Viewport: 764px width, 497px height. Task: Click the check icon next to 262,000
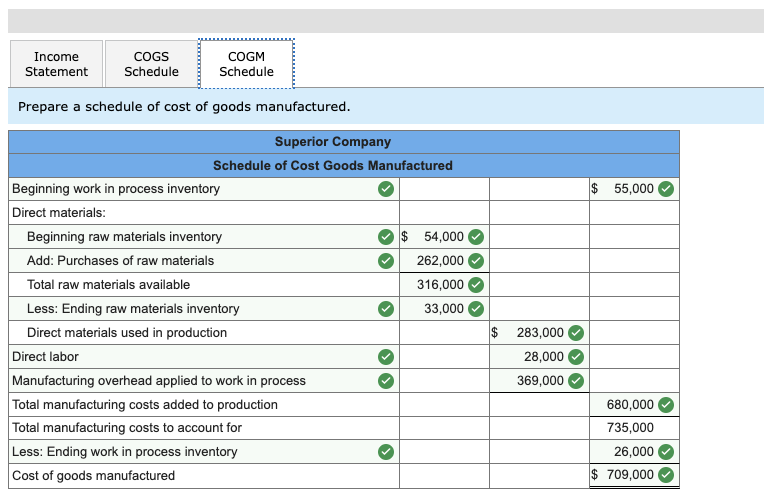tap(476, 261)
